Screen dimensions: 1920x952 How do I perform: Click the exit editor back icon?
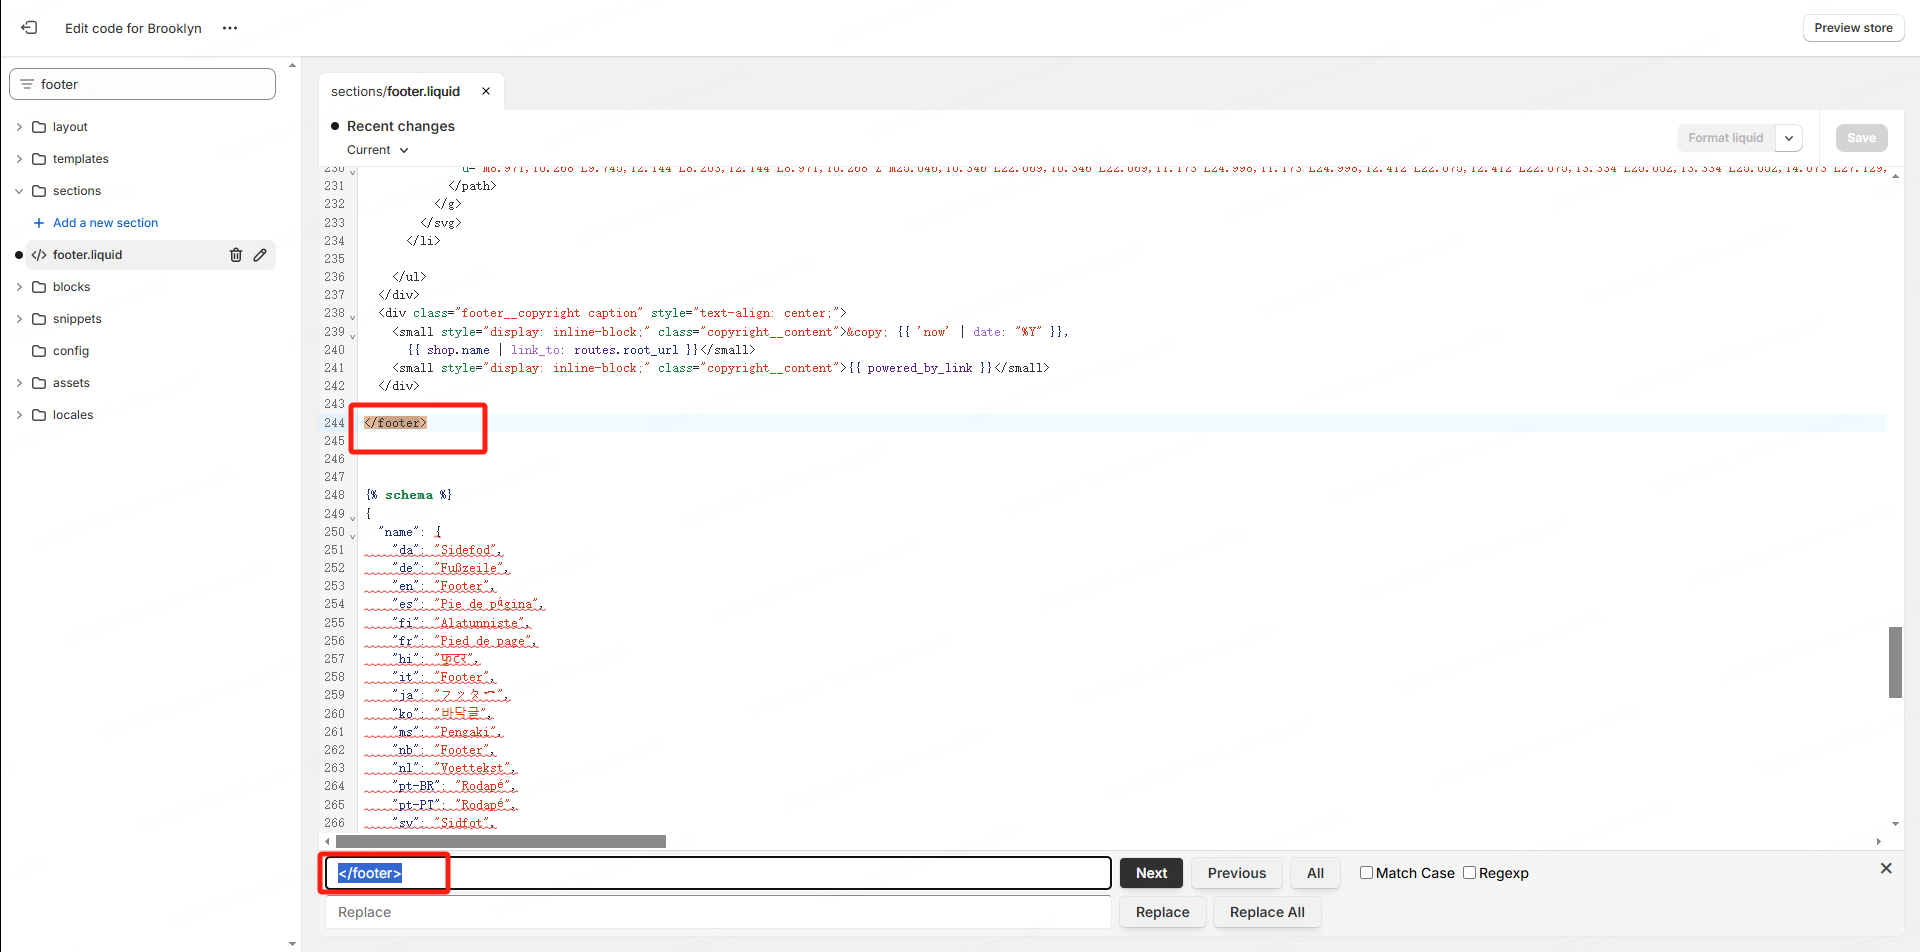click(30, 28)
